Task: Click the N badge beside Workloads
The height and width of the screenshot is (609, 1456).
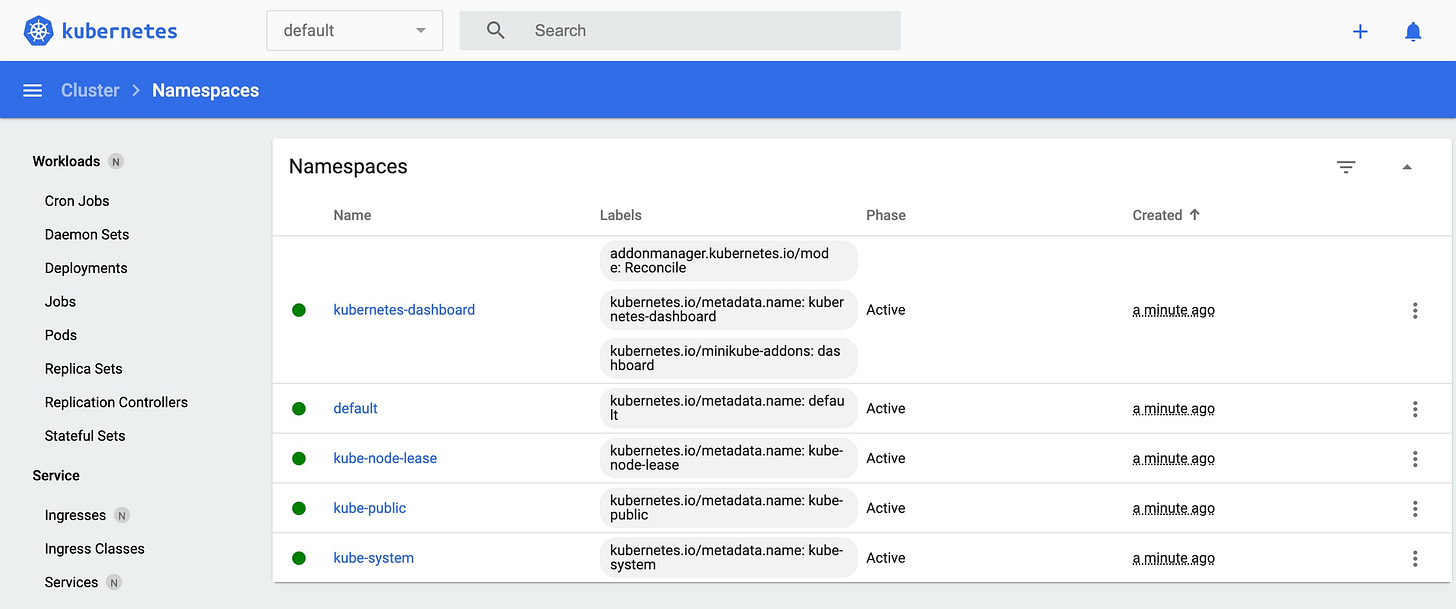Action: [x=116, y=161]
